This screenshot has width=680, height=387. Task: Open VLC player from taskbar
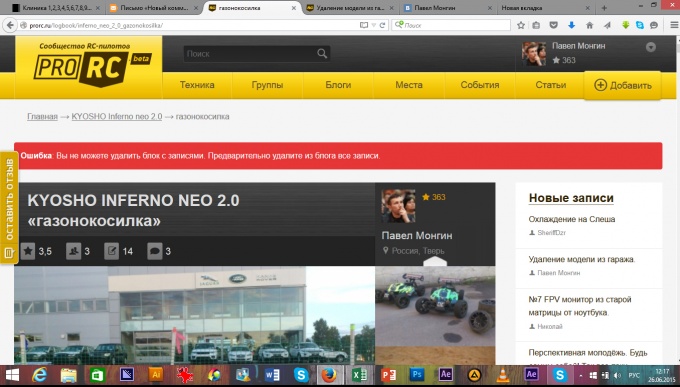tap(503, 375)
